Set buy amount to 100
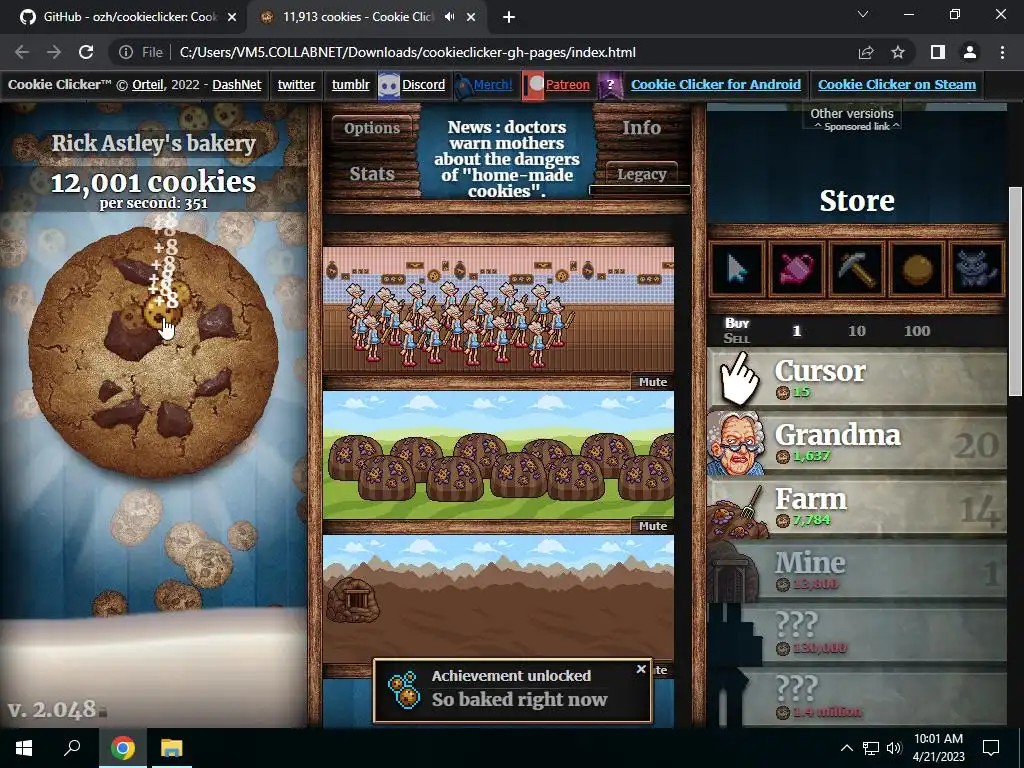1024x768 pixels. pyautogui.click(x=917, y=331)
